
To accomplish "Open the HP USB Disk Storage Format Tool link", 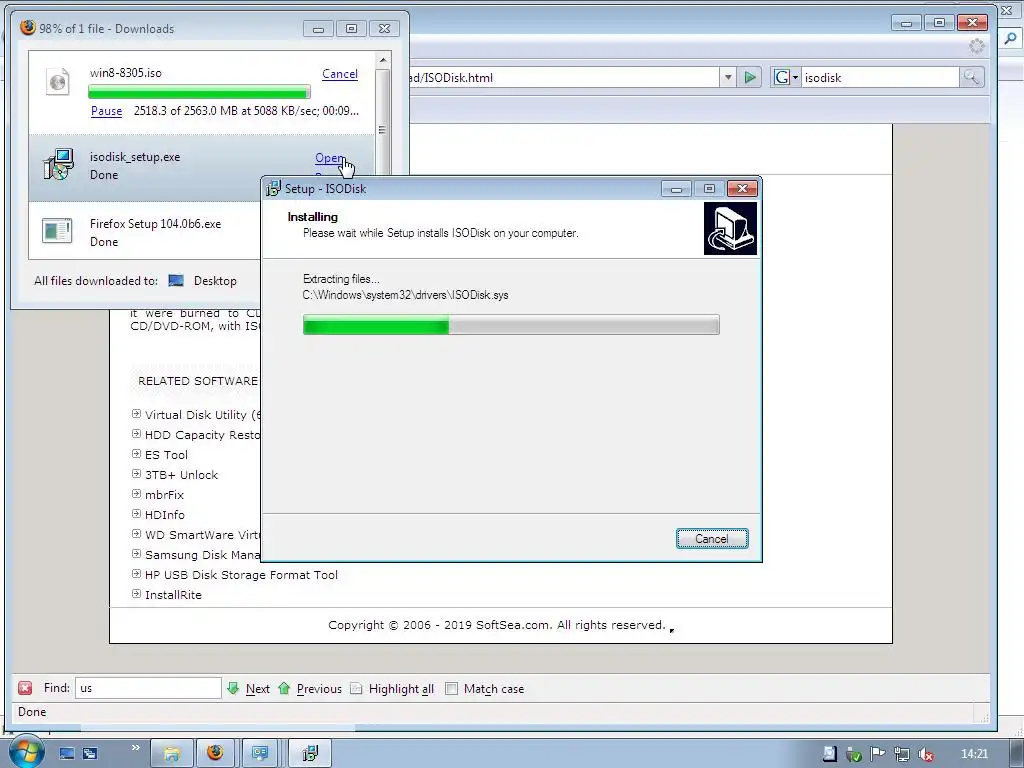I will (241, 575).
